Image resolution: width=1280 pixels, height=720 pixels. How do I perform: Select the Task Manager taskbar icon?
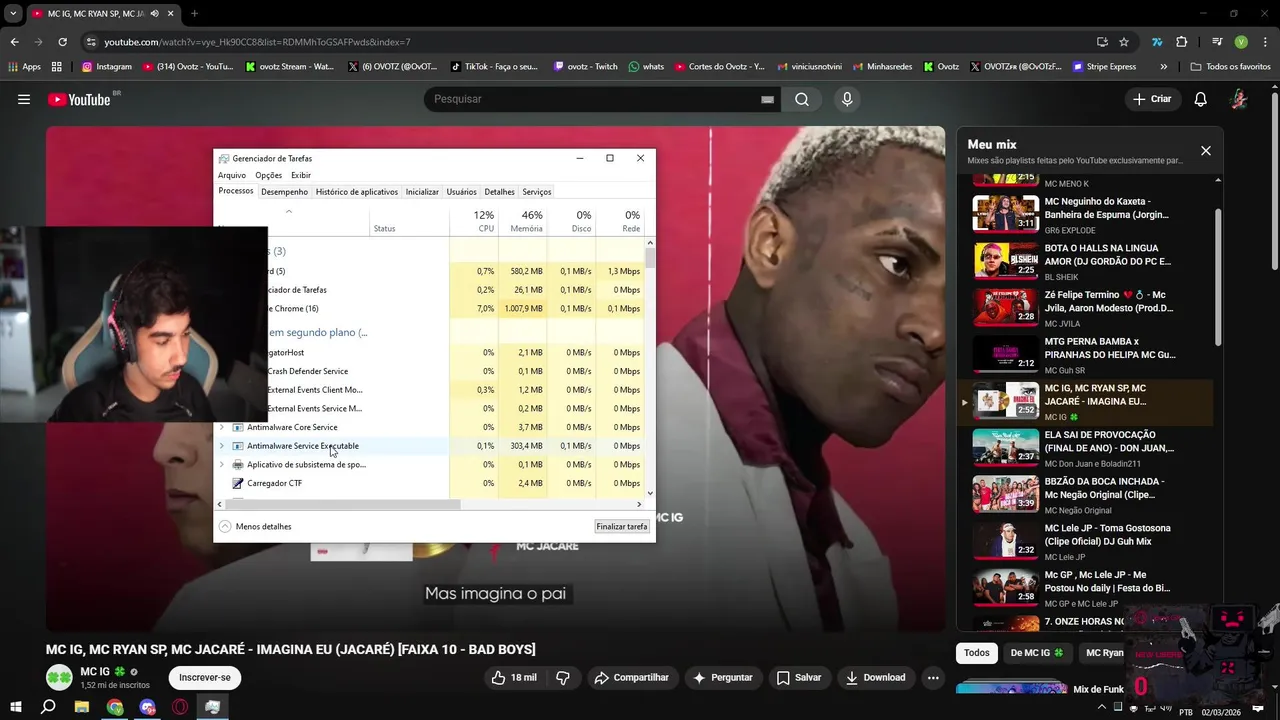click(213, 707)
